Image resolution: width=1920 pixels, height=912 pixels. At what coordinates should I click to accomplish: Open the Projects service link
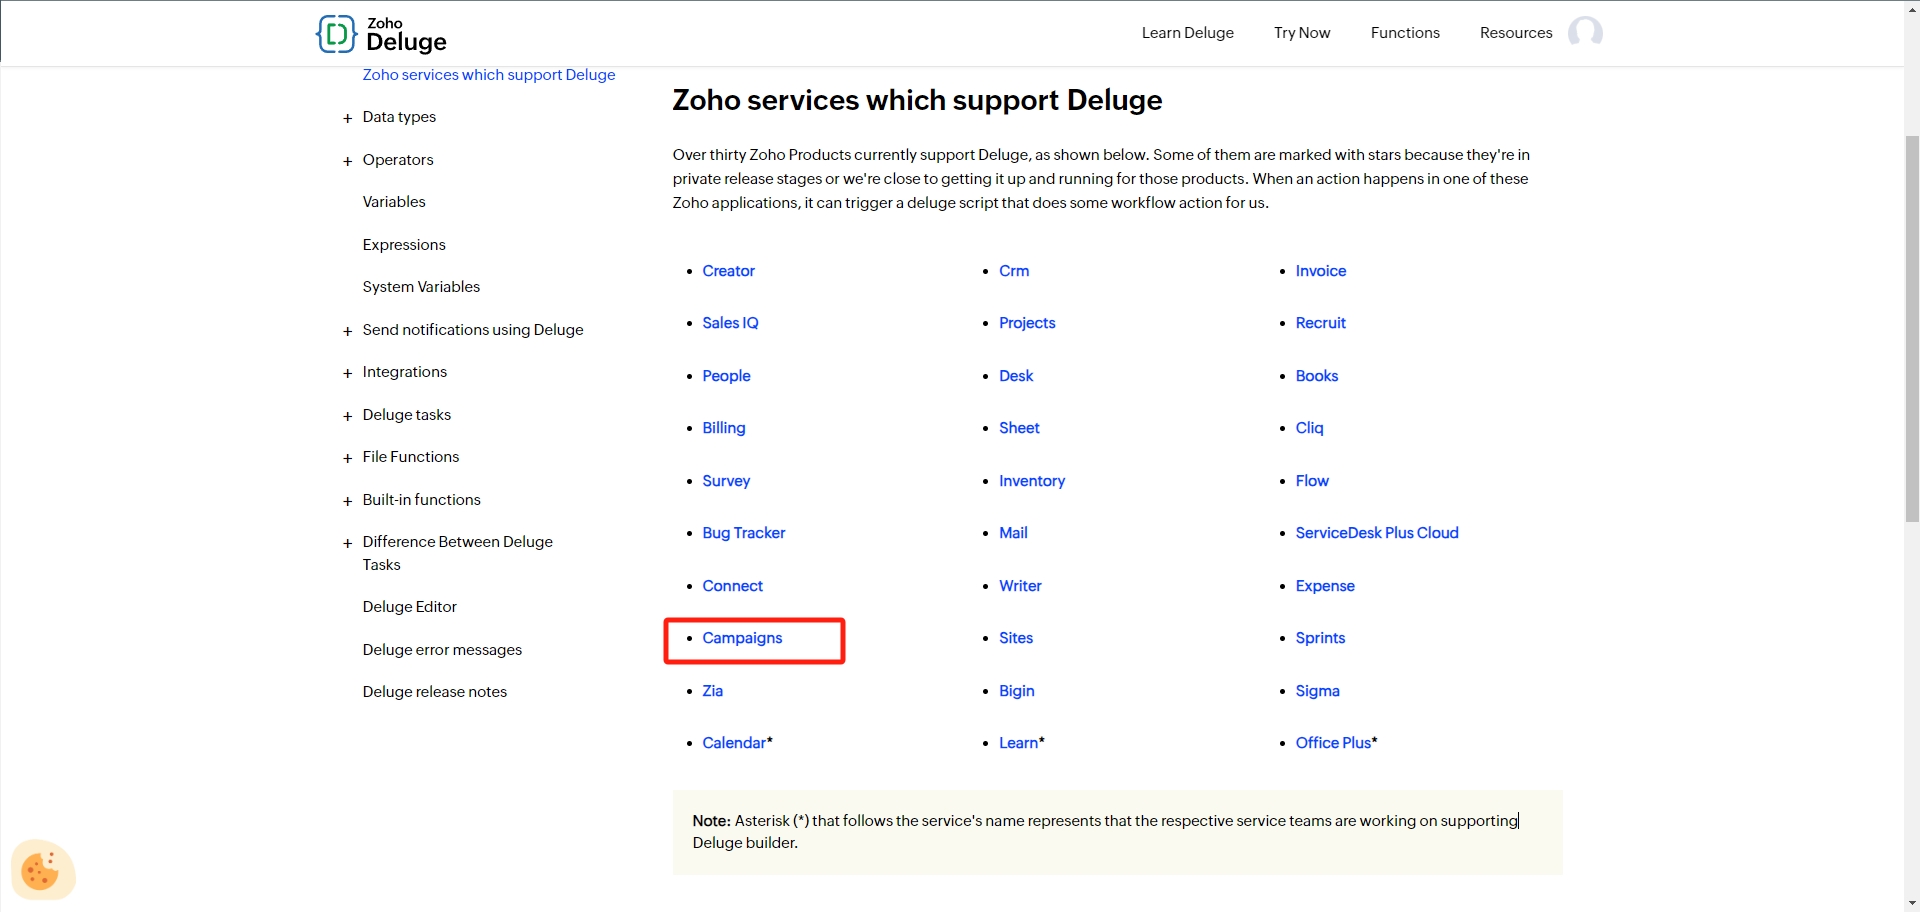click(1027, 323)
